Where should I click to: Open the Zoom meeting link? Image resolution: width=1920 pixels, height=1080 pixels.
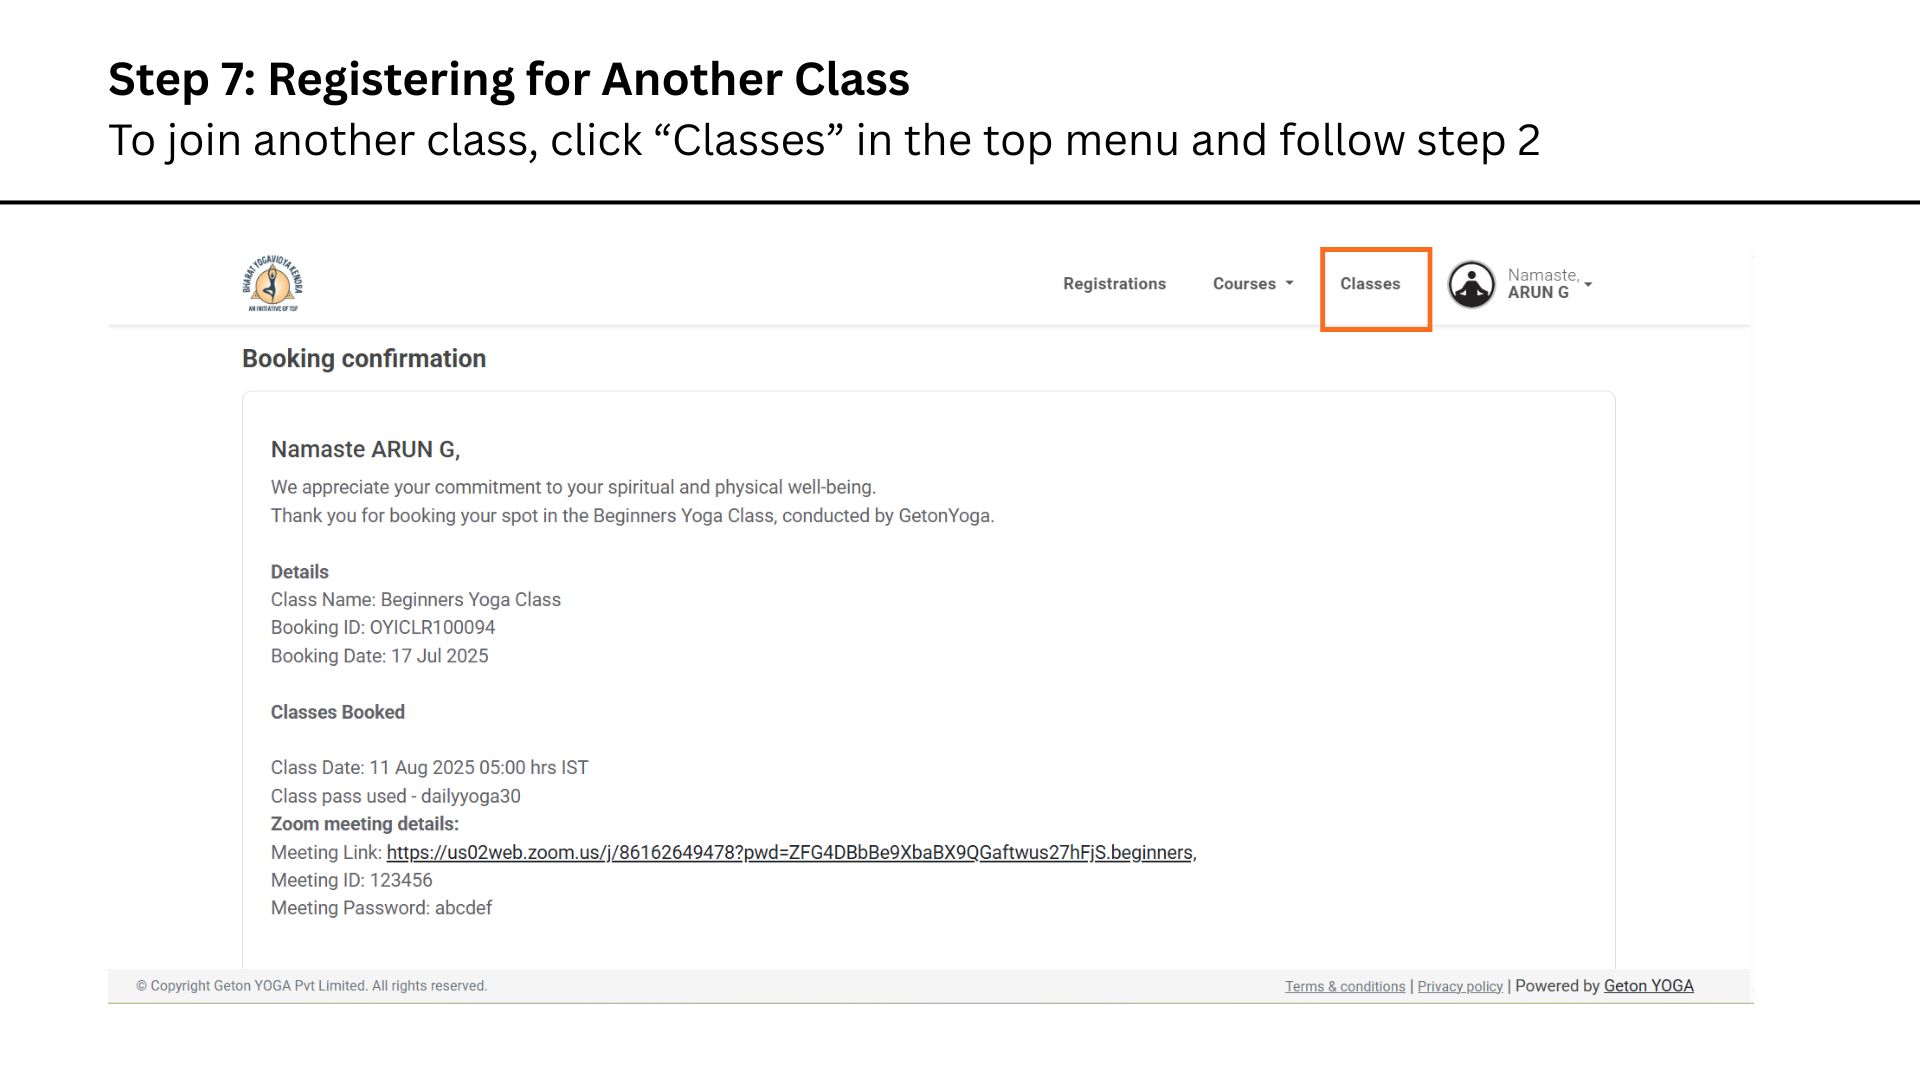[x=789, y=853]
